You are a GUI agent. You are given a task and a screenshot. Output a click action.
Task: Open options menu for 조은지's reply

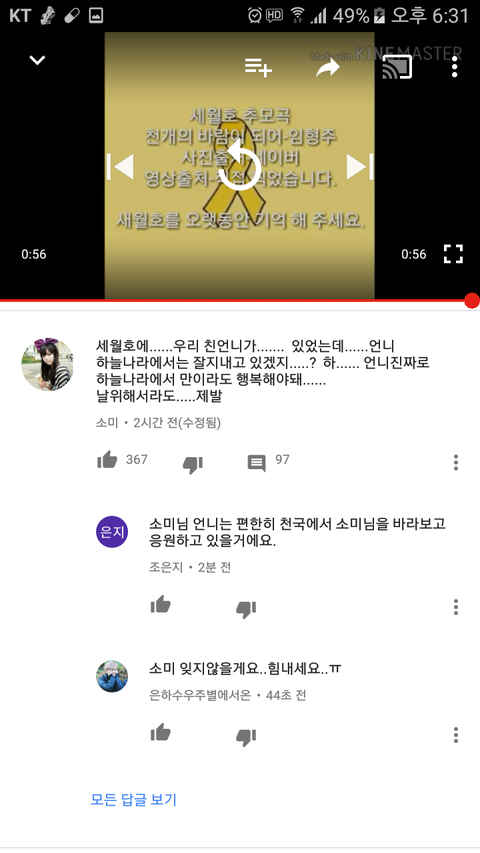click(x=456, y=607)
